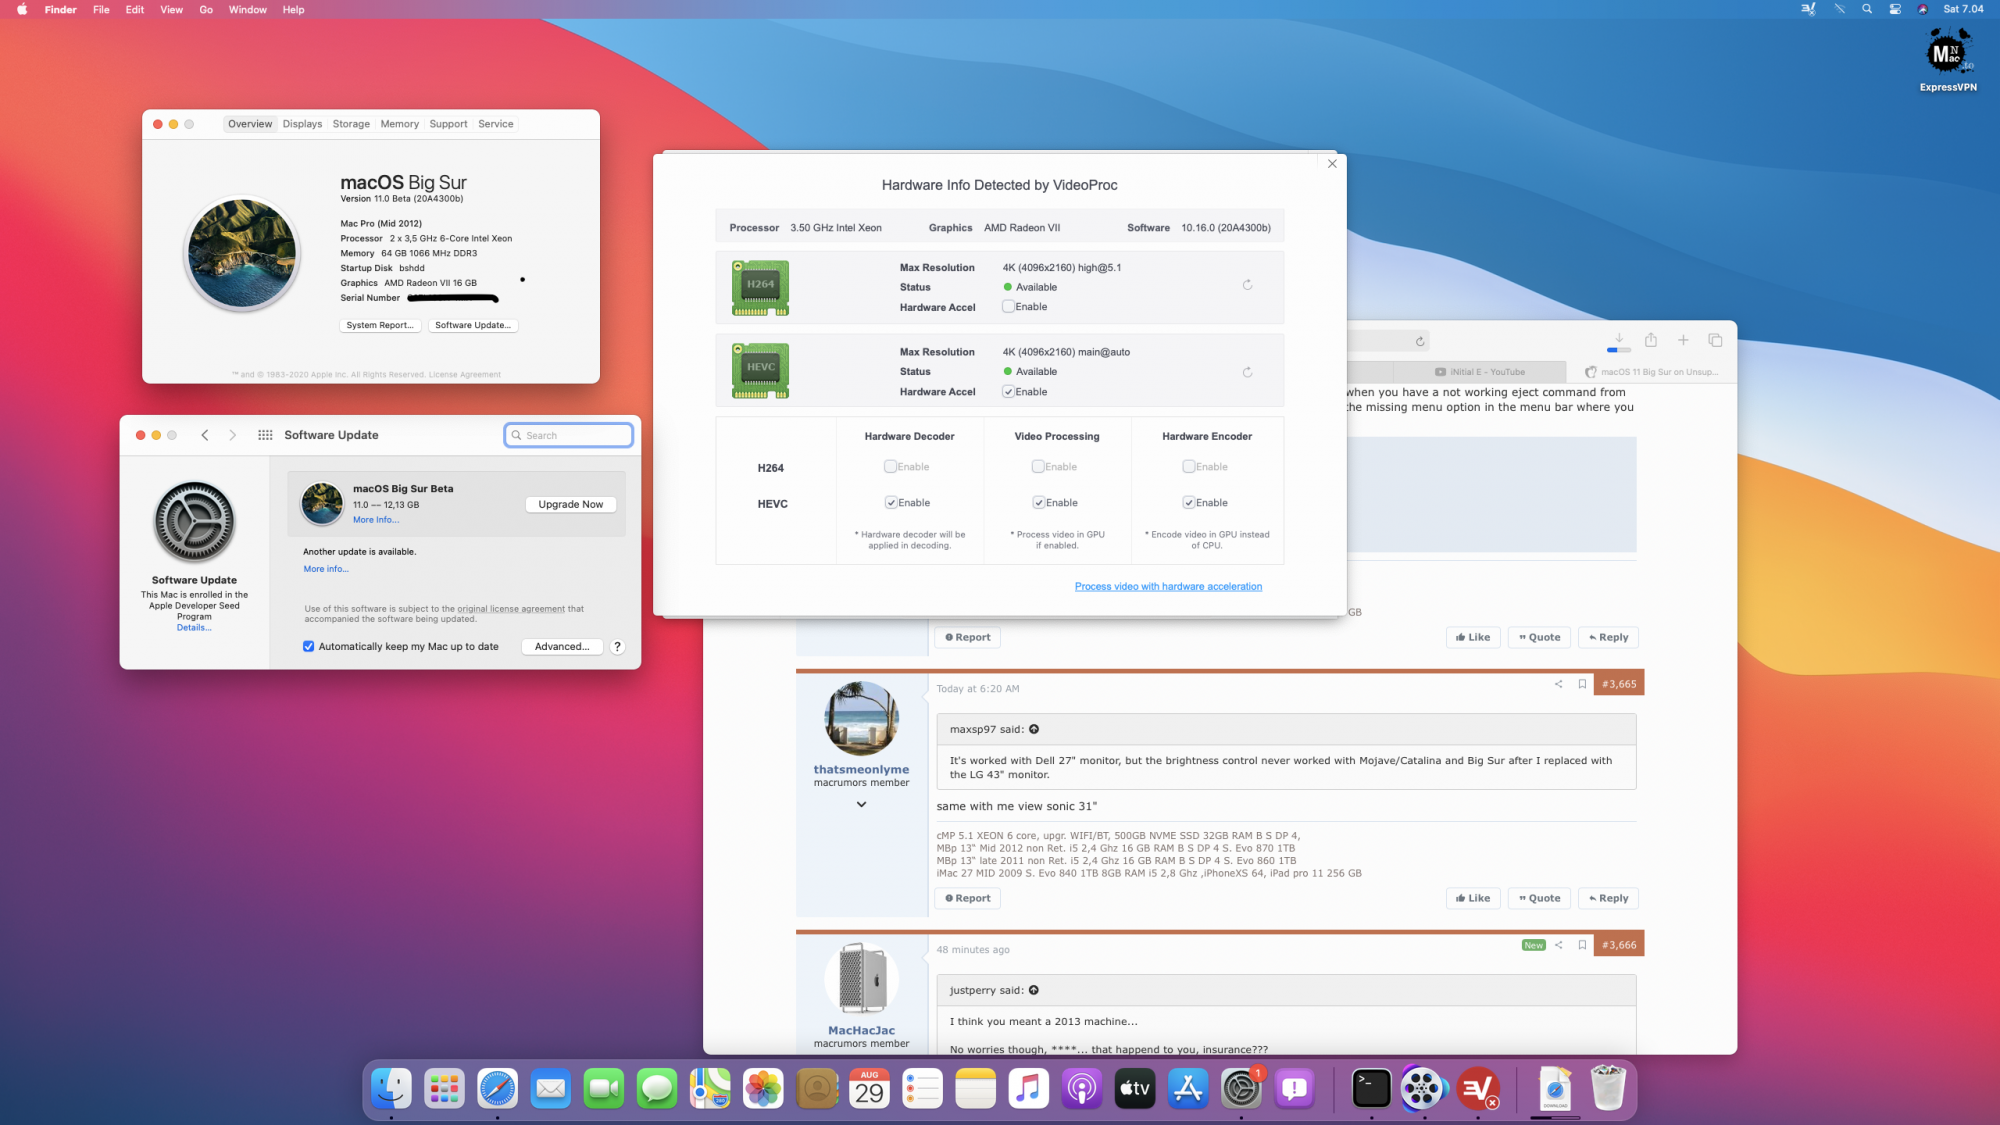Uncheck HEVC Hardware Decoder Enable

coord(890,503)
